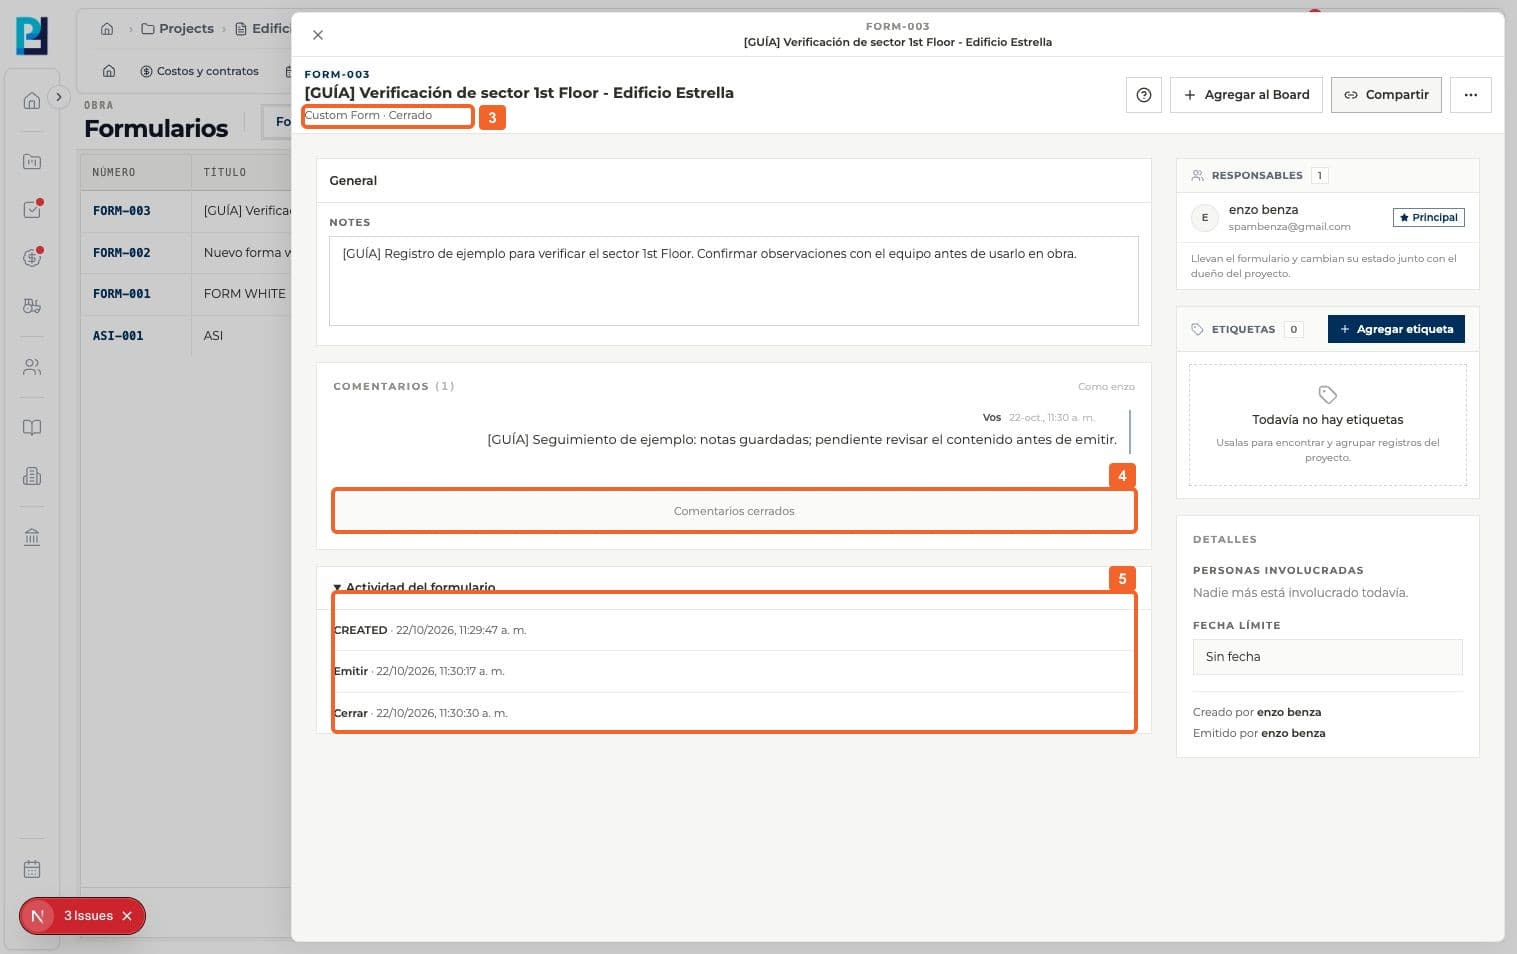Open the help question-mark icon
This screenshot has width=1517, height=954.
point(1144,95)
